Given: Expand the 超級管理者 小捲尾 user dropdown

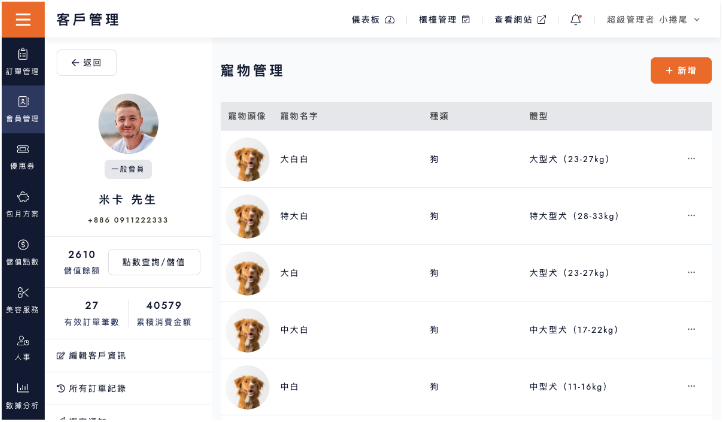Looking at the screenshot, I should 653,19.
